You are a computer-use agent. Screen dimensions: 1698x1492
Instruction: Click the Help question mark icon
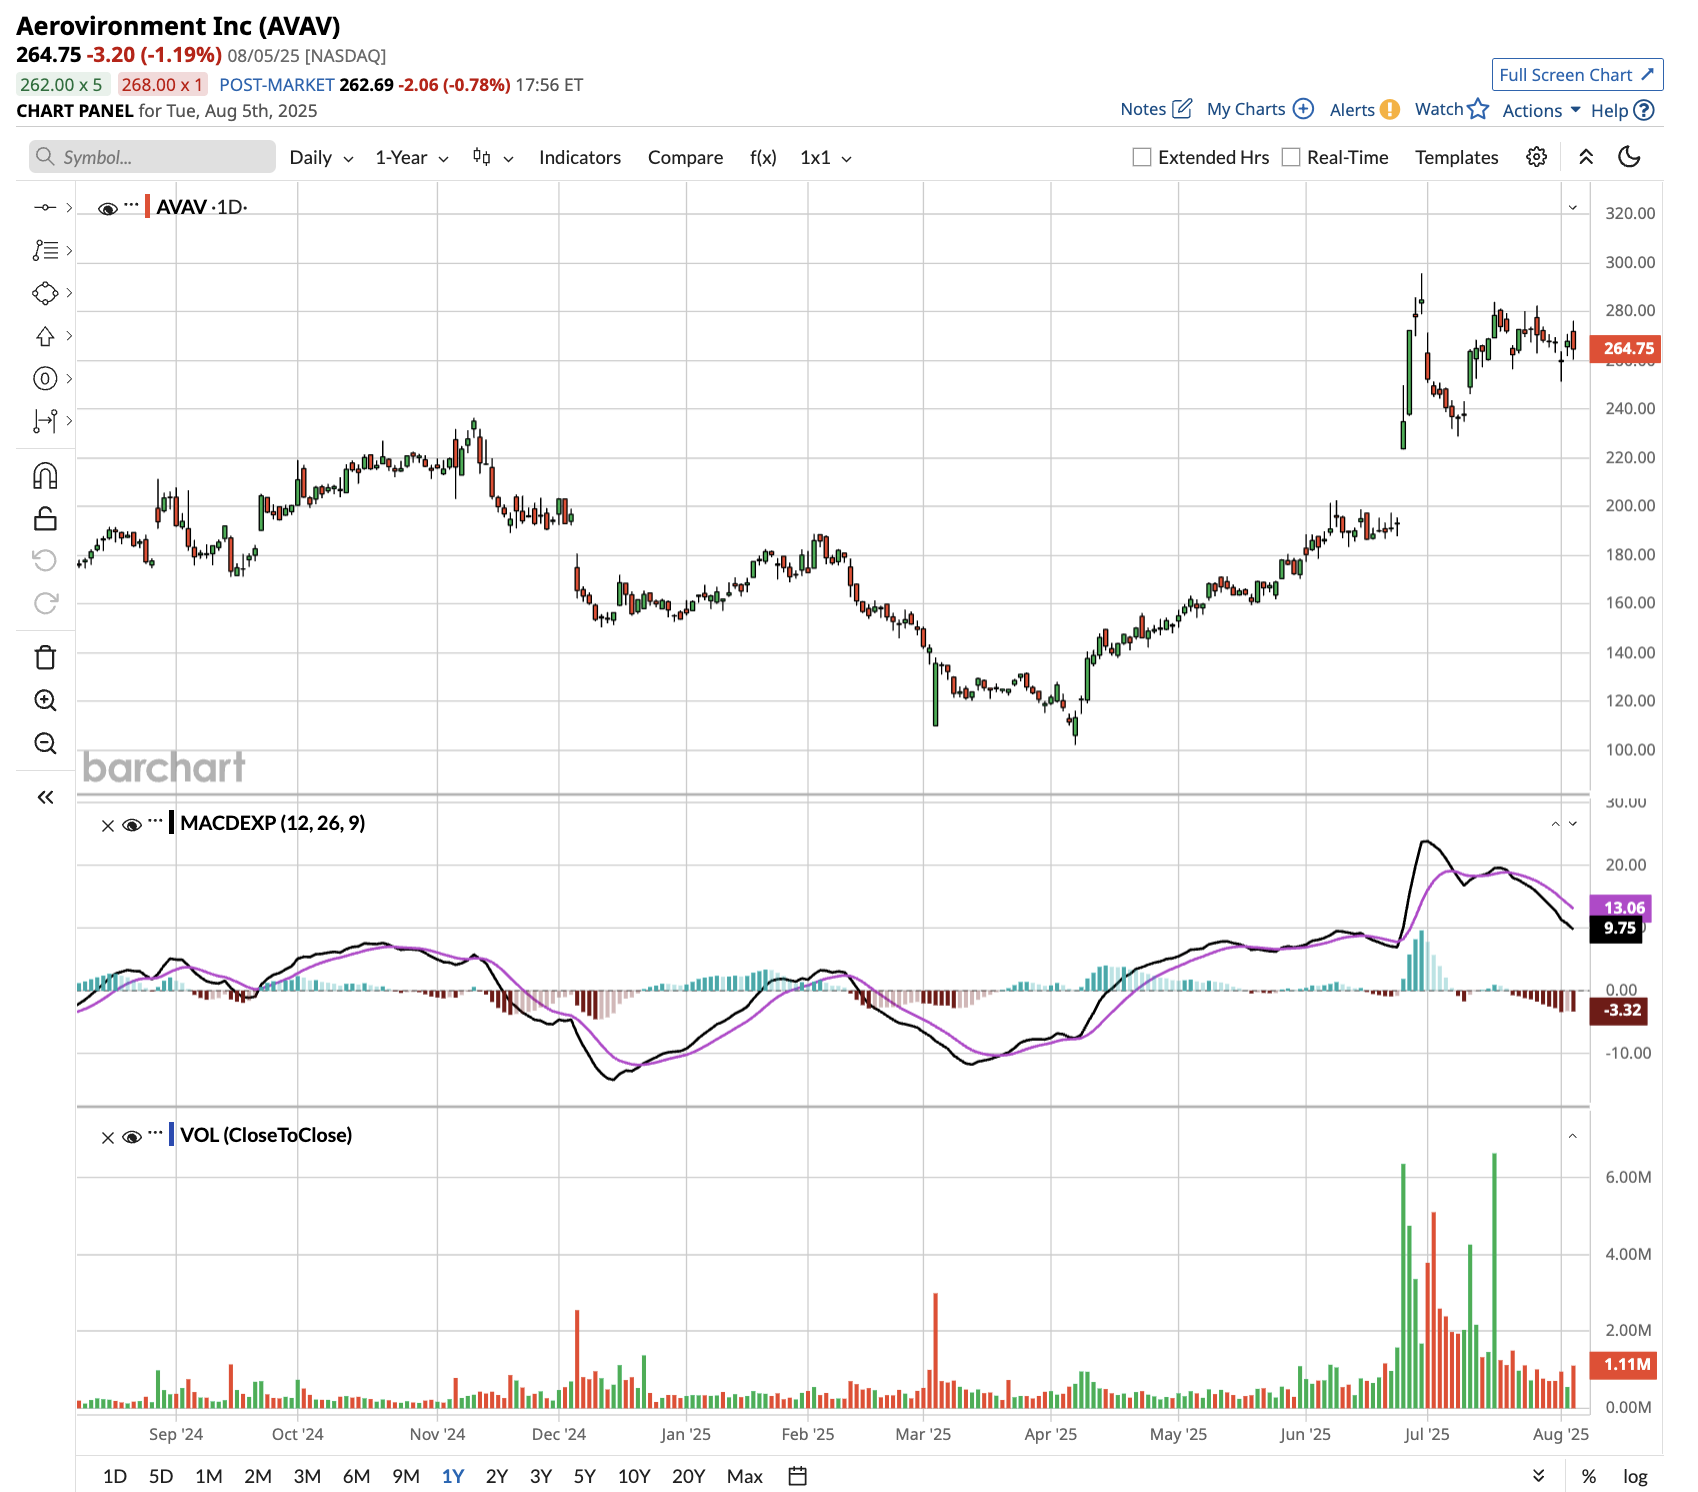pos(1643,110)
